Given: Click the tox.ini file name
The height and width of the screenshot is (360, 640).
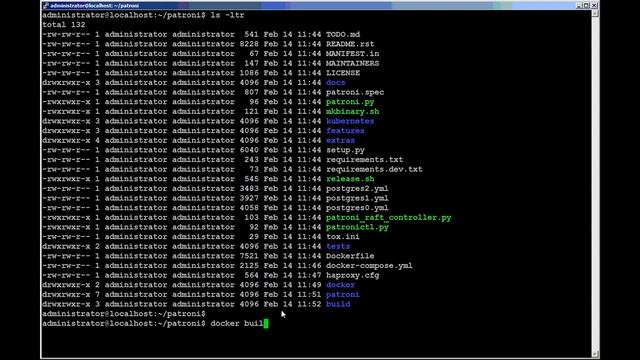Looking at the screenshot, I should [x=343, y=237].
